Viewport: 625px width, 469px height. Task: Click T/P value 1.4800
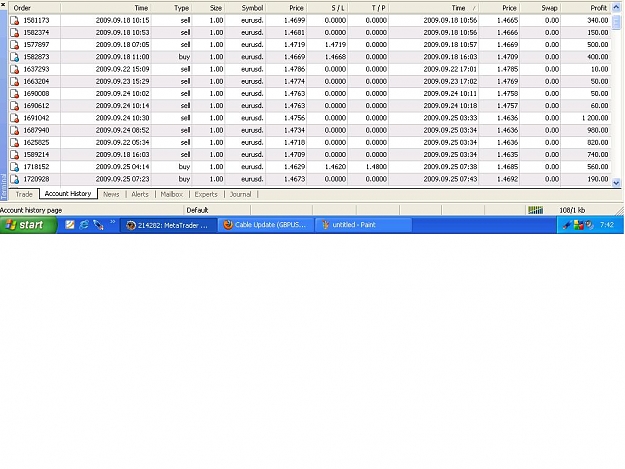click(376, 167)
